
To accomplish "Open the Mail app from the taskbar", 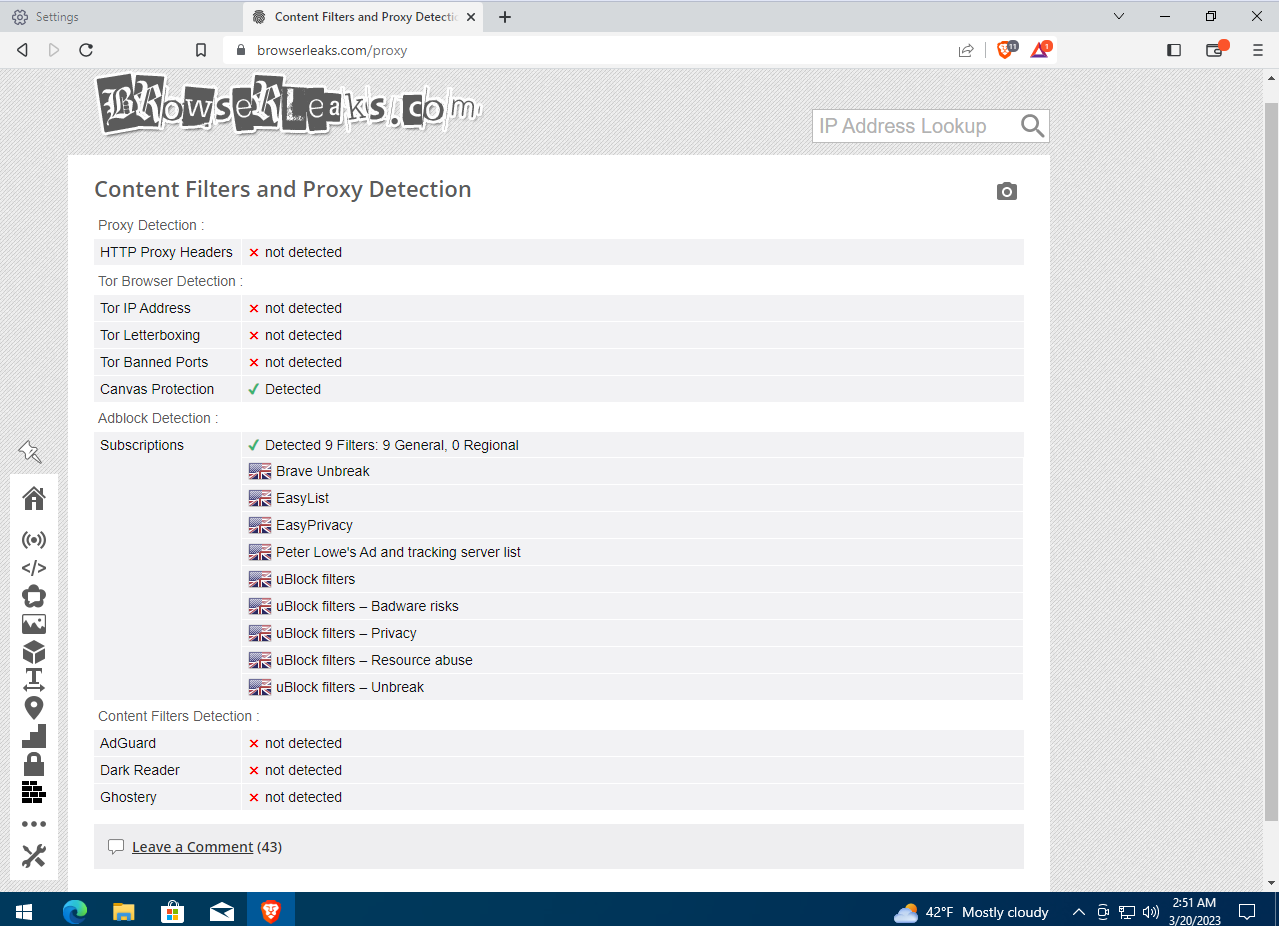I will click(222, 911).
